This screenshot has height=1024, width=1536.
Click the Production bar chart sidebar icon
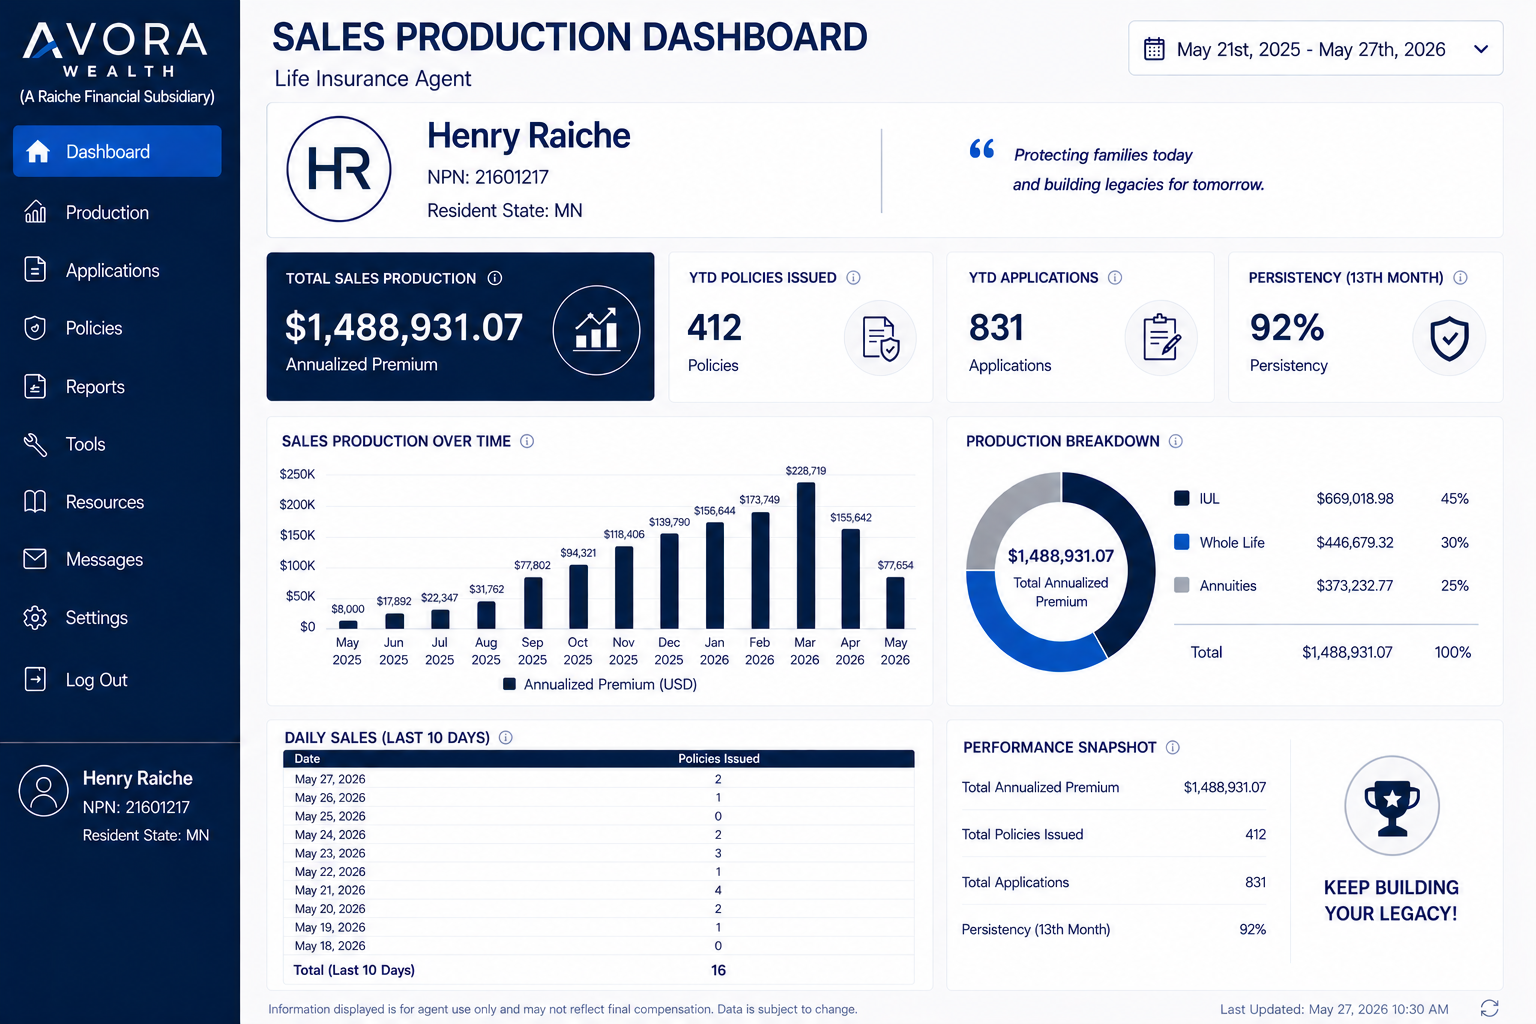pos(35,212)
